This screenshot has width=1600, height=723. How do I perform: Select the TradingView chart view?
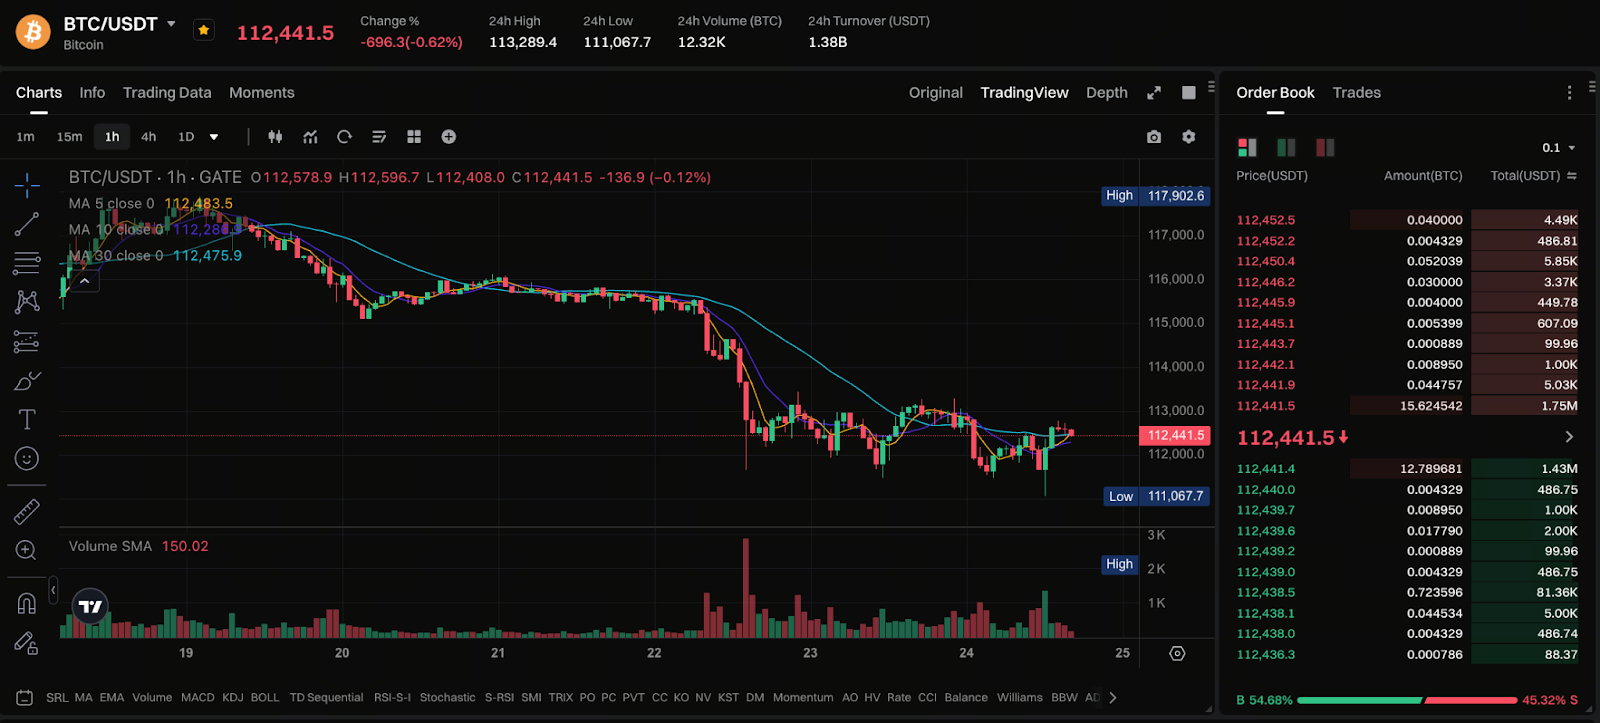tap(1024, 93)
